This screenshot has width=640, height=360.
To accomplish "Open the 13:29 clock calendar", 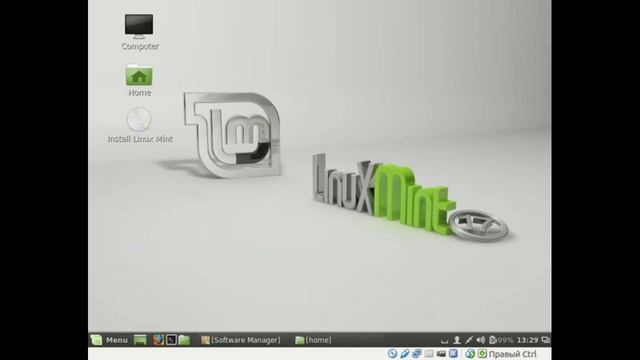I will [x=527, y=340].
